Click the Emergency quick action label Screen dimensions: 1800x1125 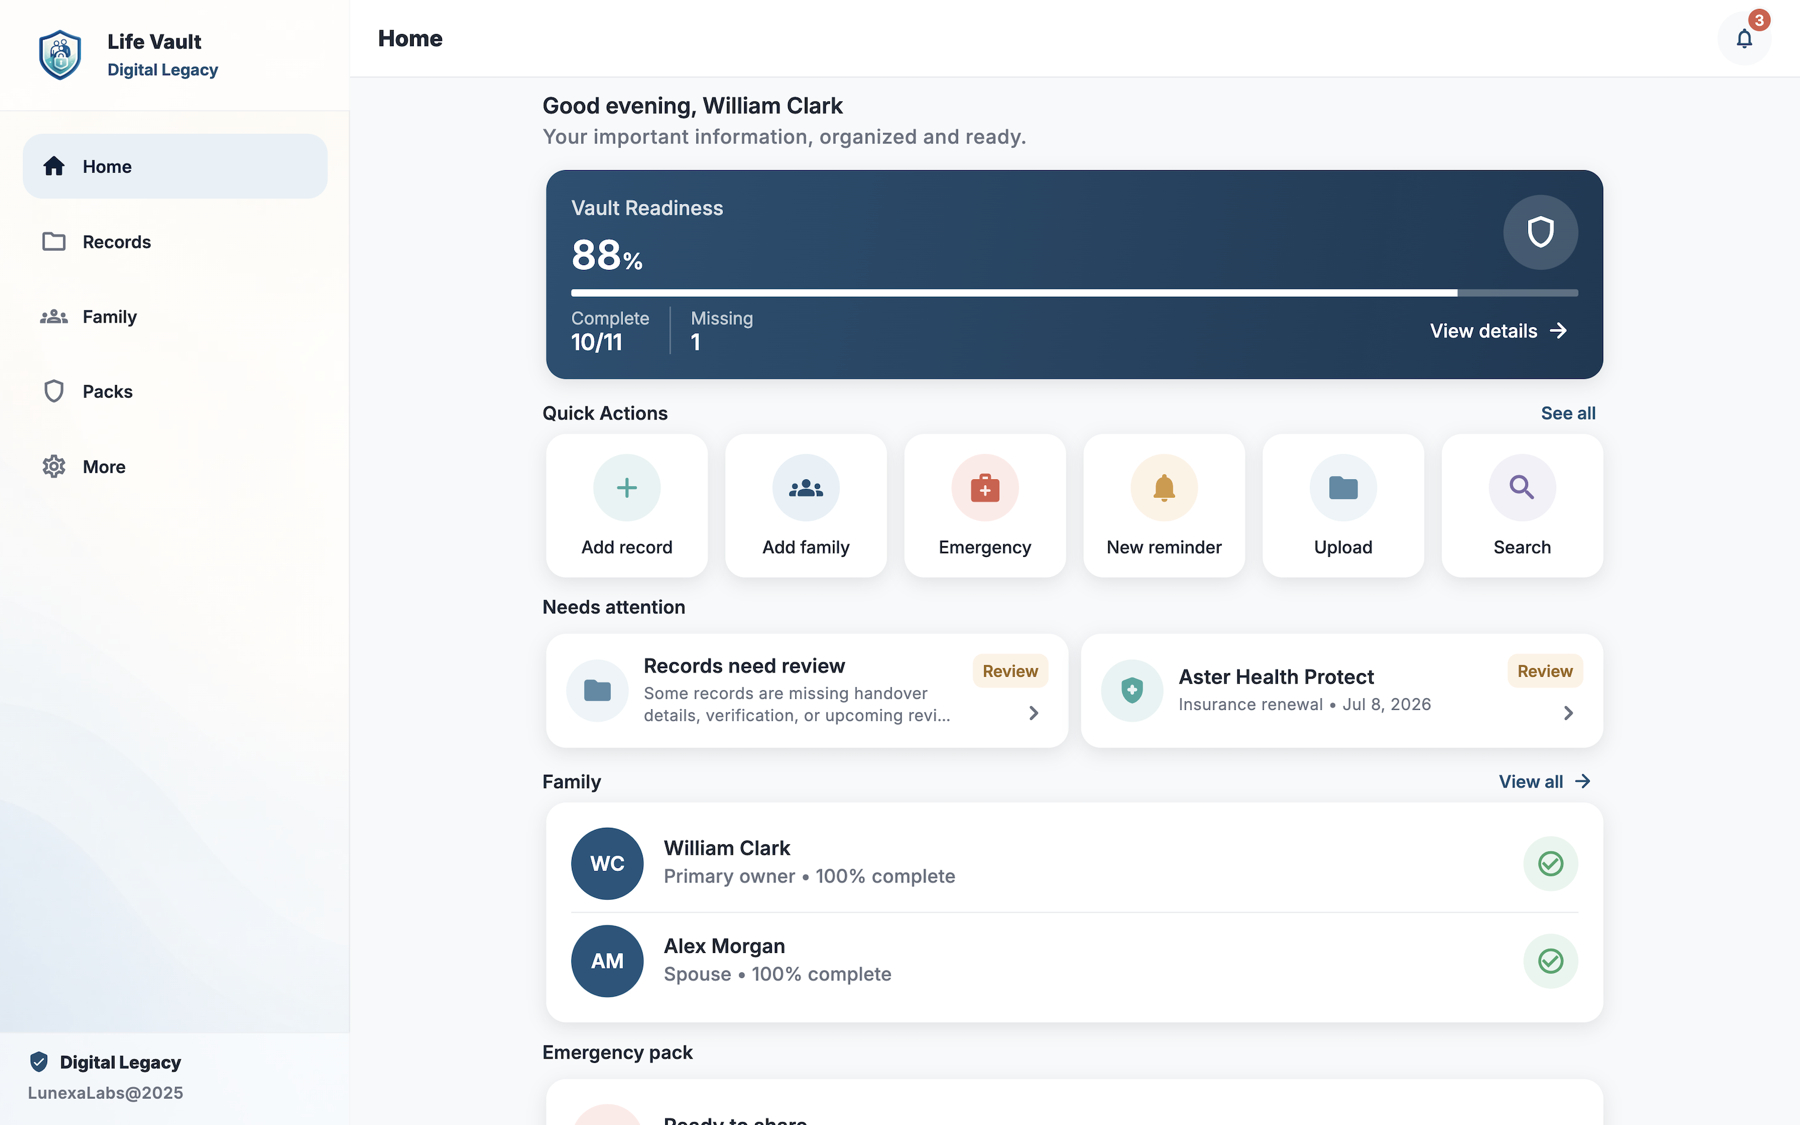(x=985, y=547)
